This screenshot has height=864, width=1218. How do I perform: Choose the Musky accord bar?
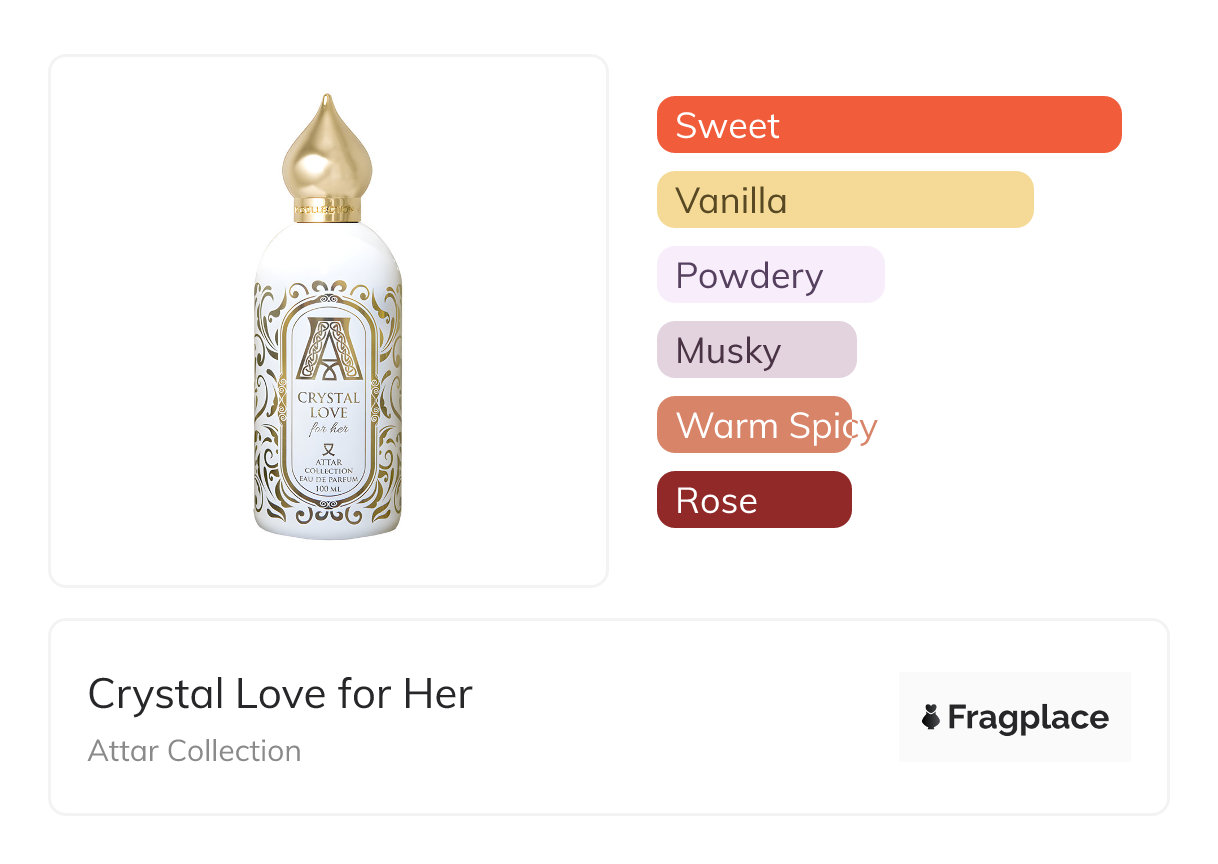(756, 350)
